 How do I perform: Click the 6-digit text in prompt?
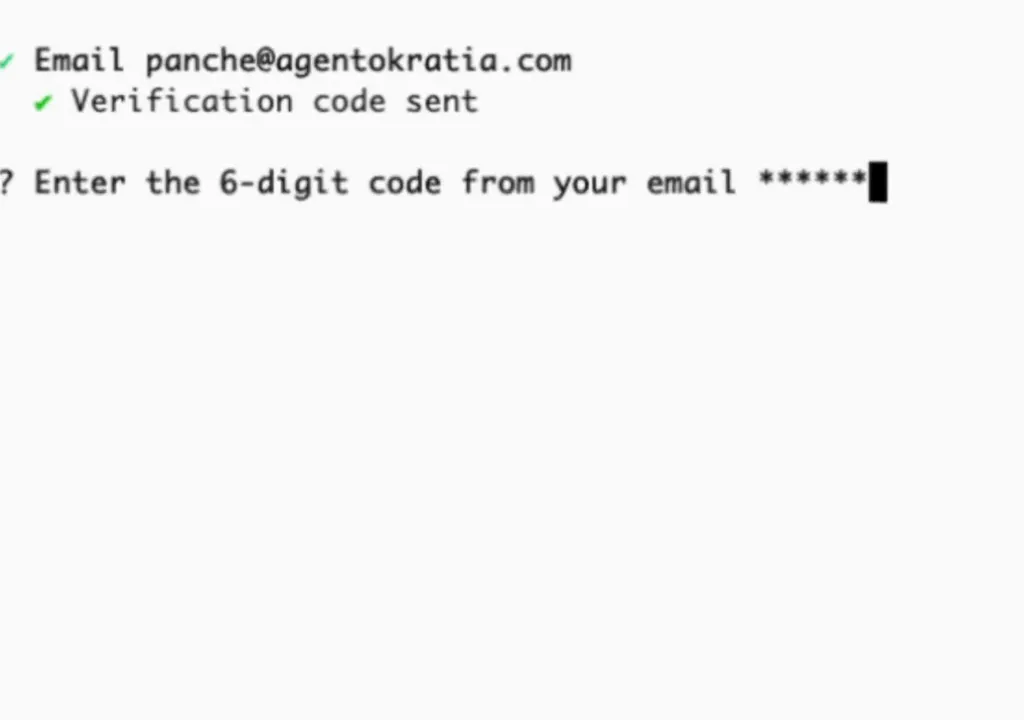point(283,184)
